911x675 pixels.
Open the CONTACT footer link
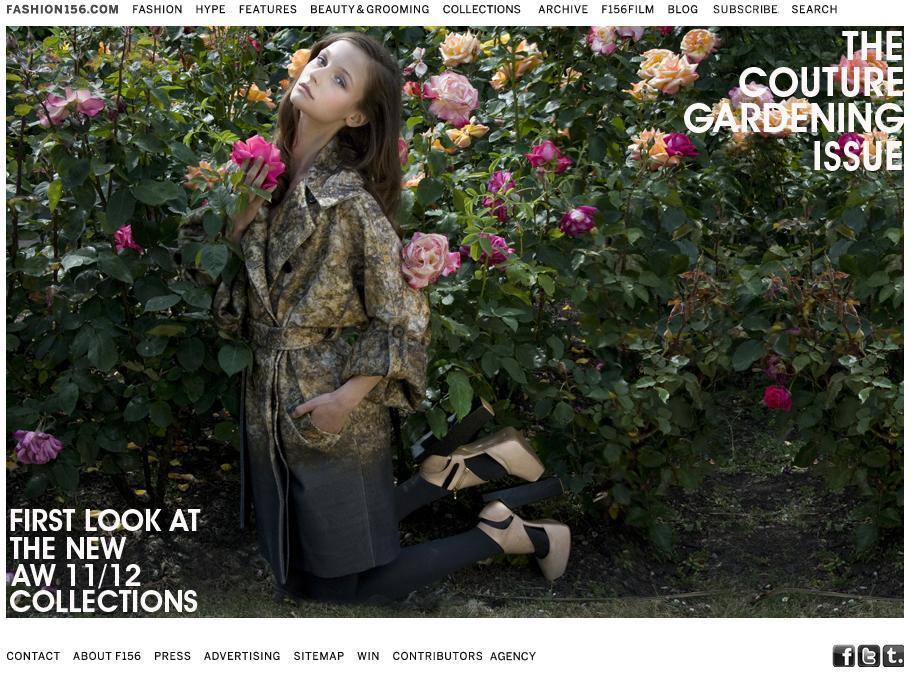pyautogui.click(x=33, y=656)
